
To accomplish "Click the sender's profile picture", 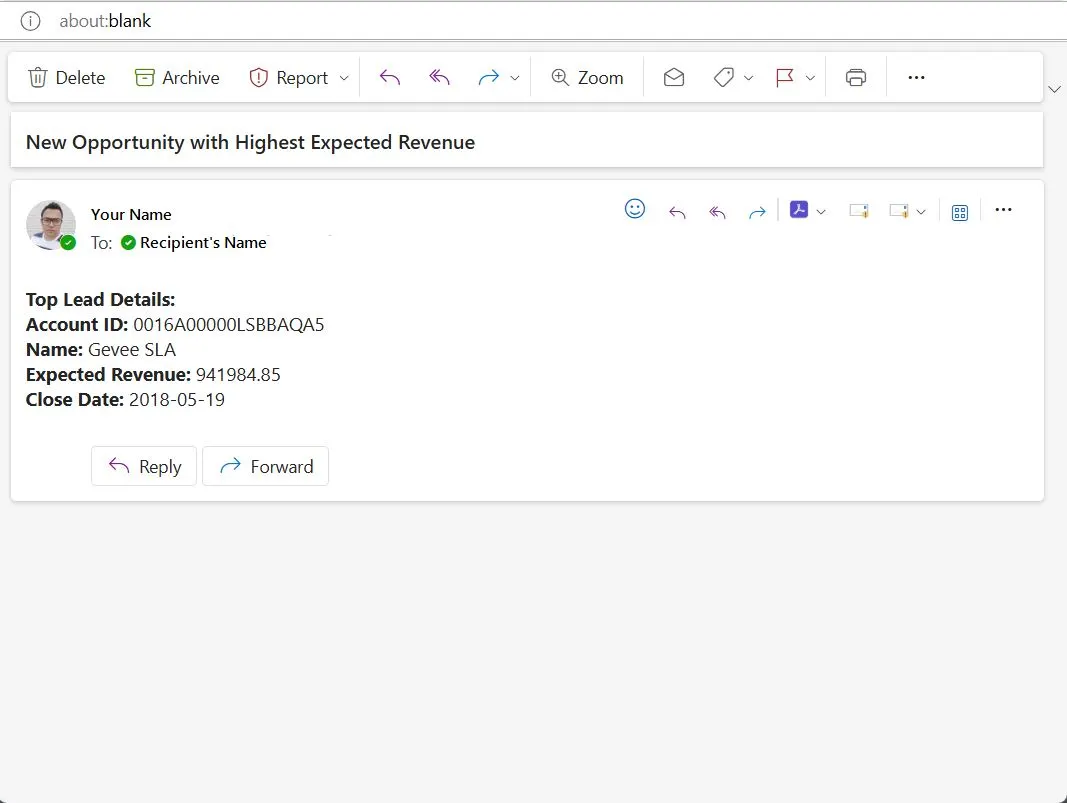I will [51, 225].
